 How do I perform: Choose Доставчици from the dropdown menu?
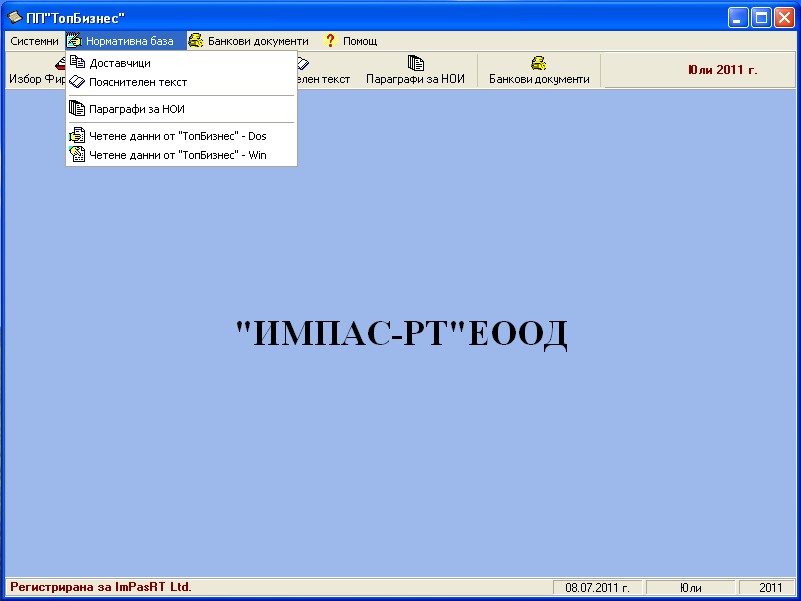pyautogui.click(x=181, y=63)
